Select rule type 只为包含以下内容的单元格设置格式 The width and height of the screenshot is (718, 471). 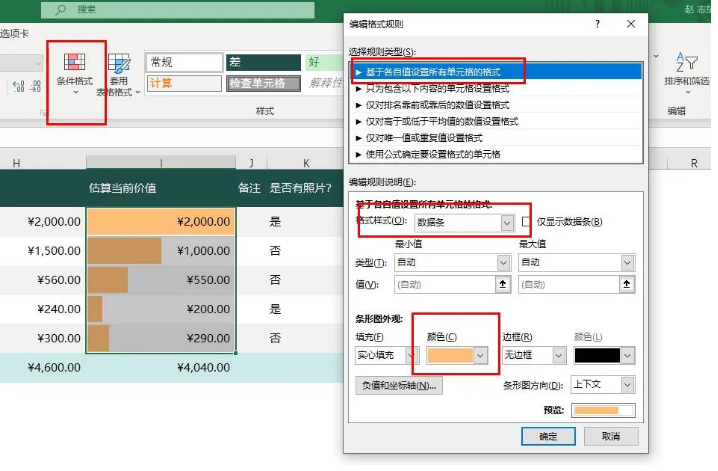point(437,88)
